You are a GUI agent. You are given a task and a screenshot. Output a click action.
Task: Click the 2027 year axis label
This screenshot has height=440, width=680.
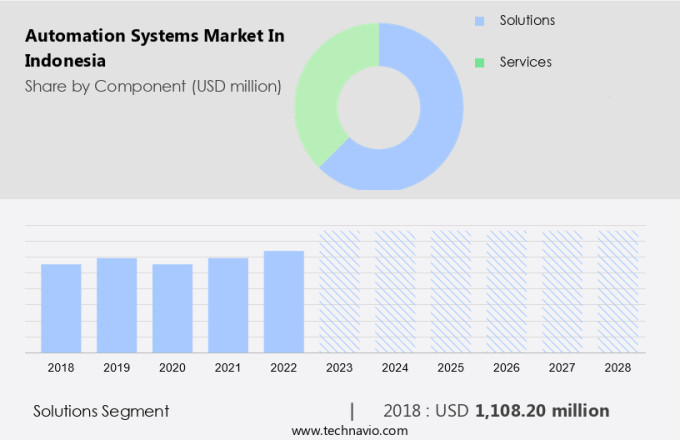tap(562, 368)
